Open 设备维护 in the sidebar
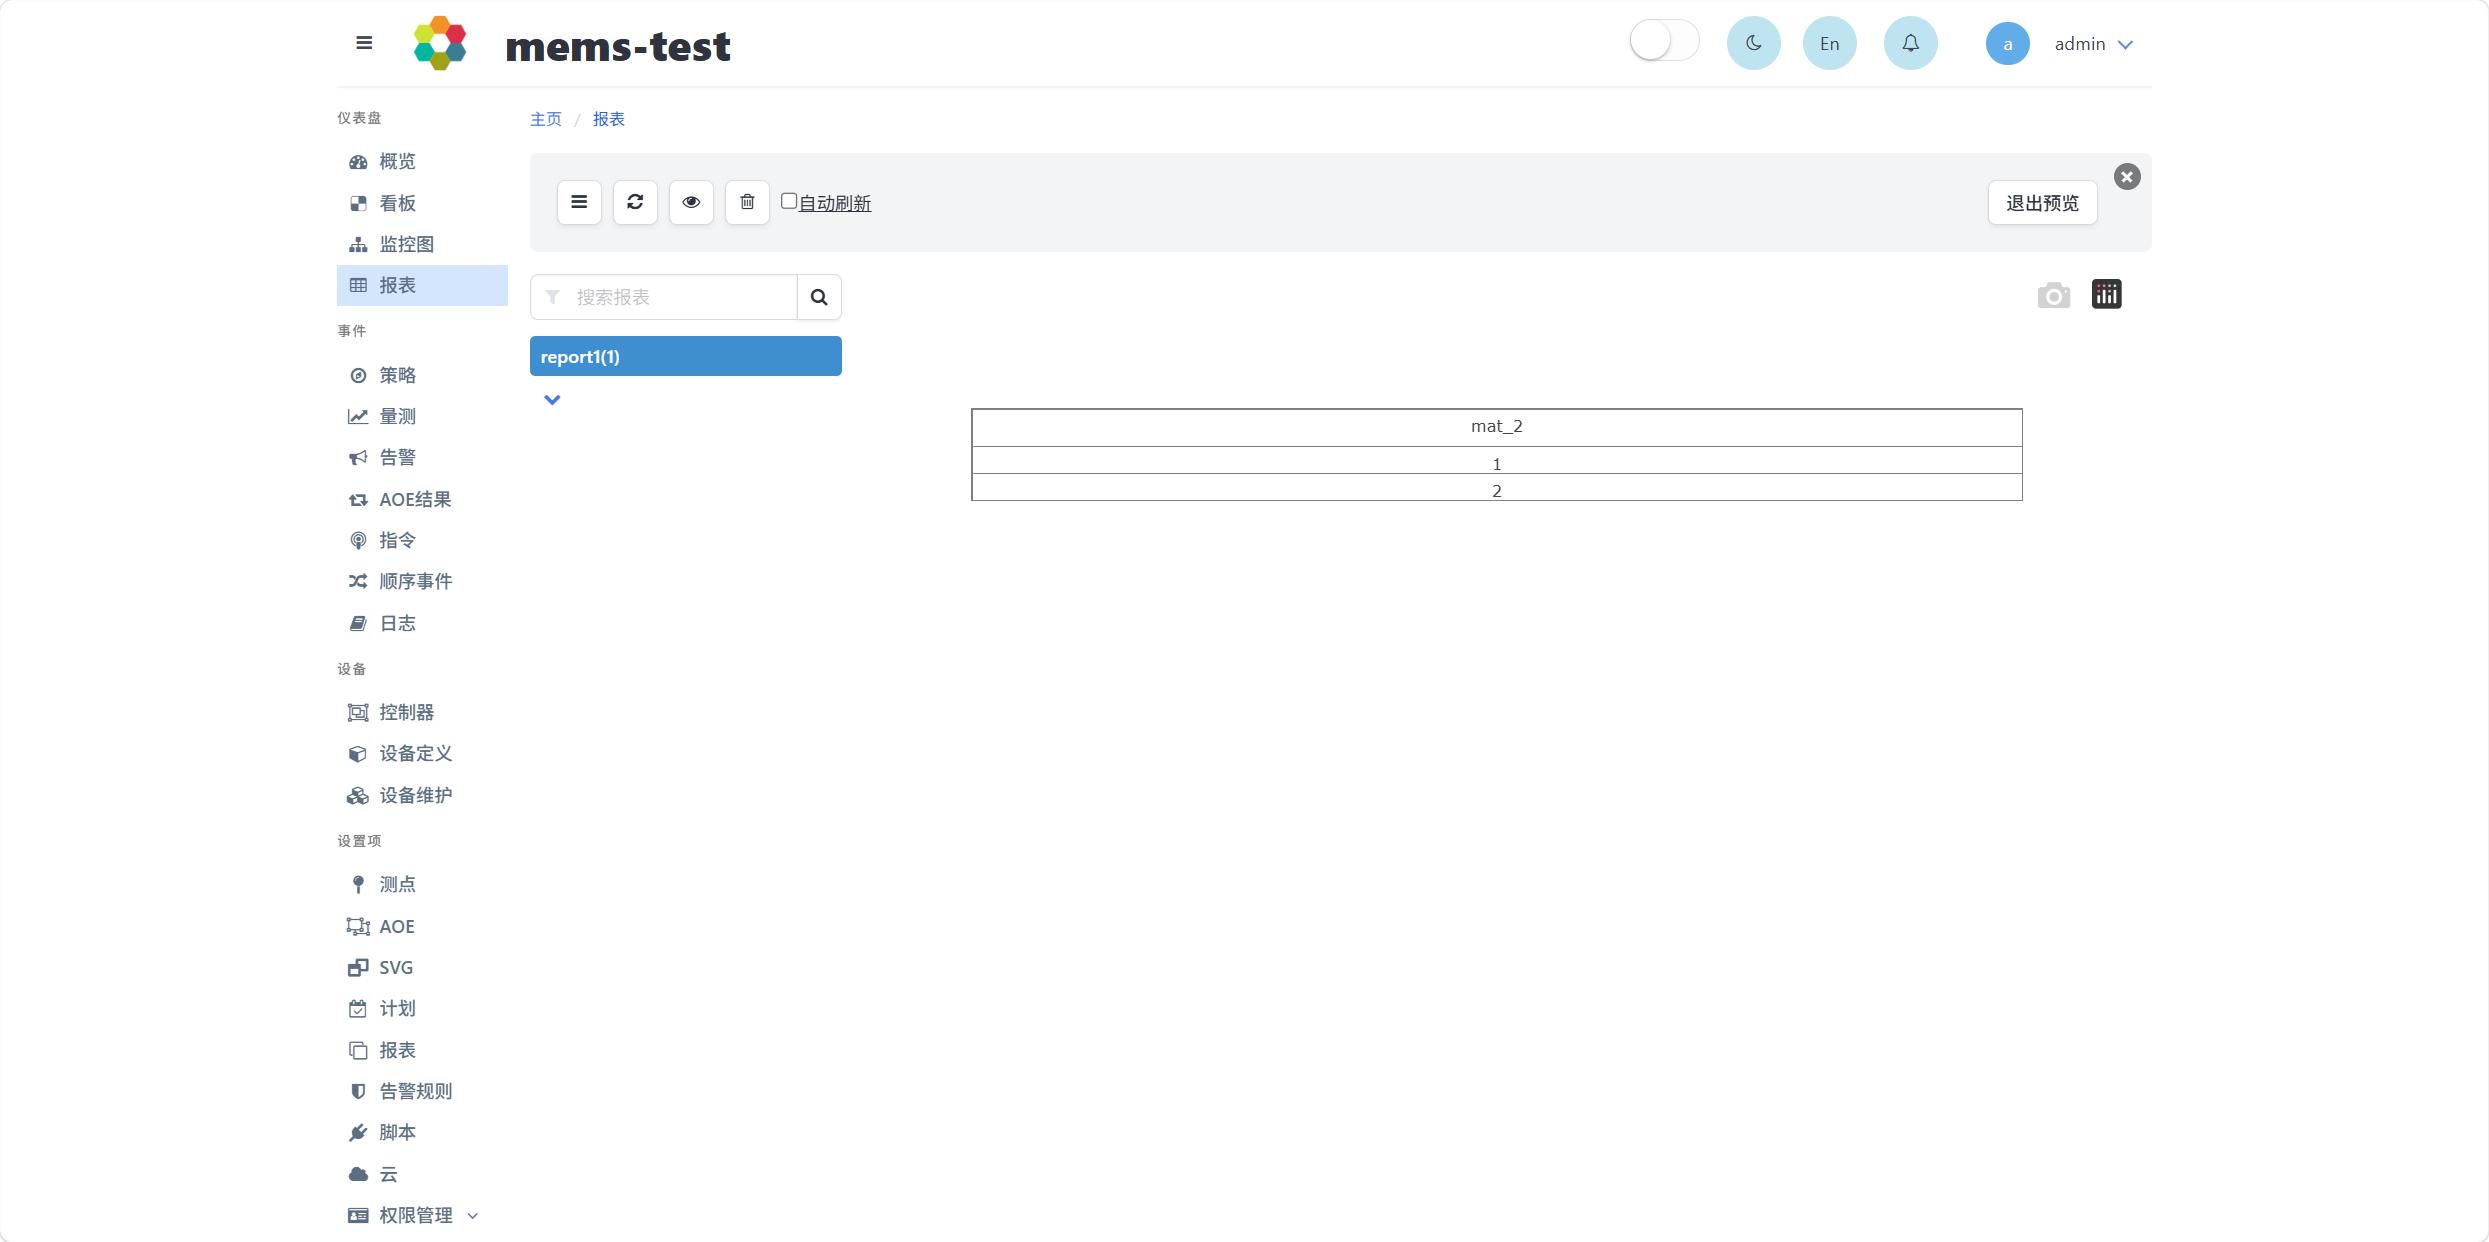 (422, 795)
